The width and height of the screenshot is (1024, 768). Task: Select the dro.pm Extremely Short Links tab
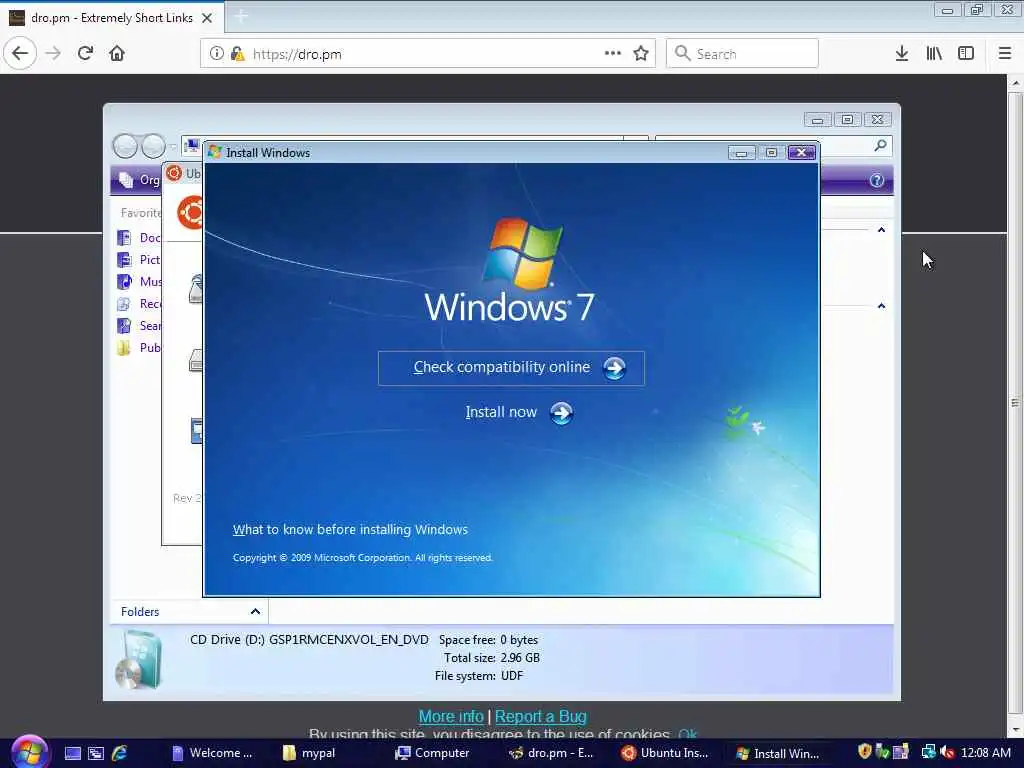(112, 18)
